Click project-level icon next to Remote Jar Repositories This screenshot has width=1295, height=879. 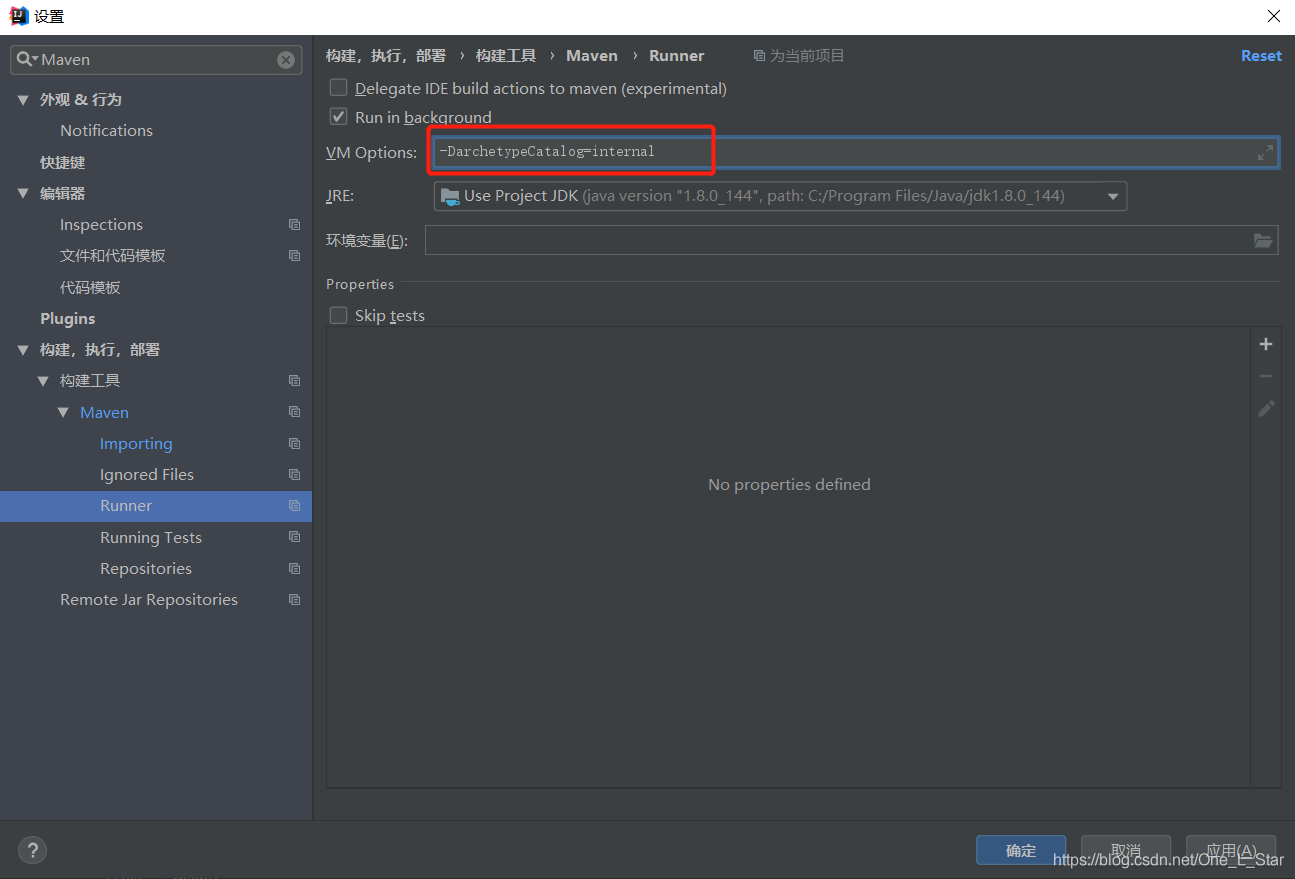[x=294, y=599]
